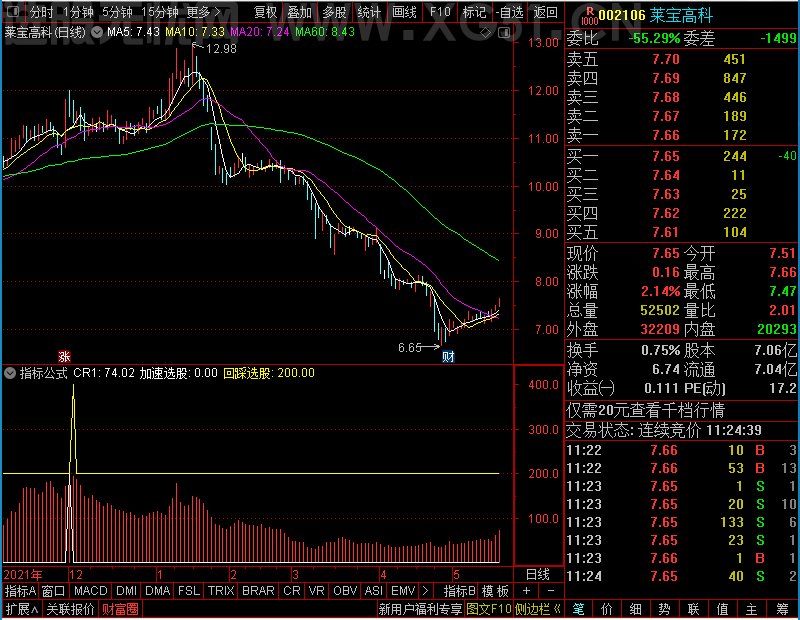Switch the indicator to DMA
Viewport: 800px width, 620px height.
(157, 591)
